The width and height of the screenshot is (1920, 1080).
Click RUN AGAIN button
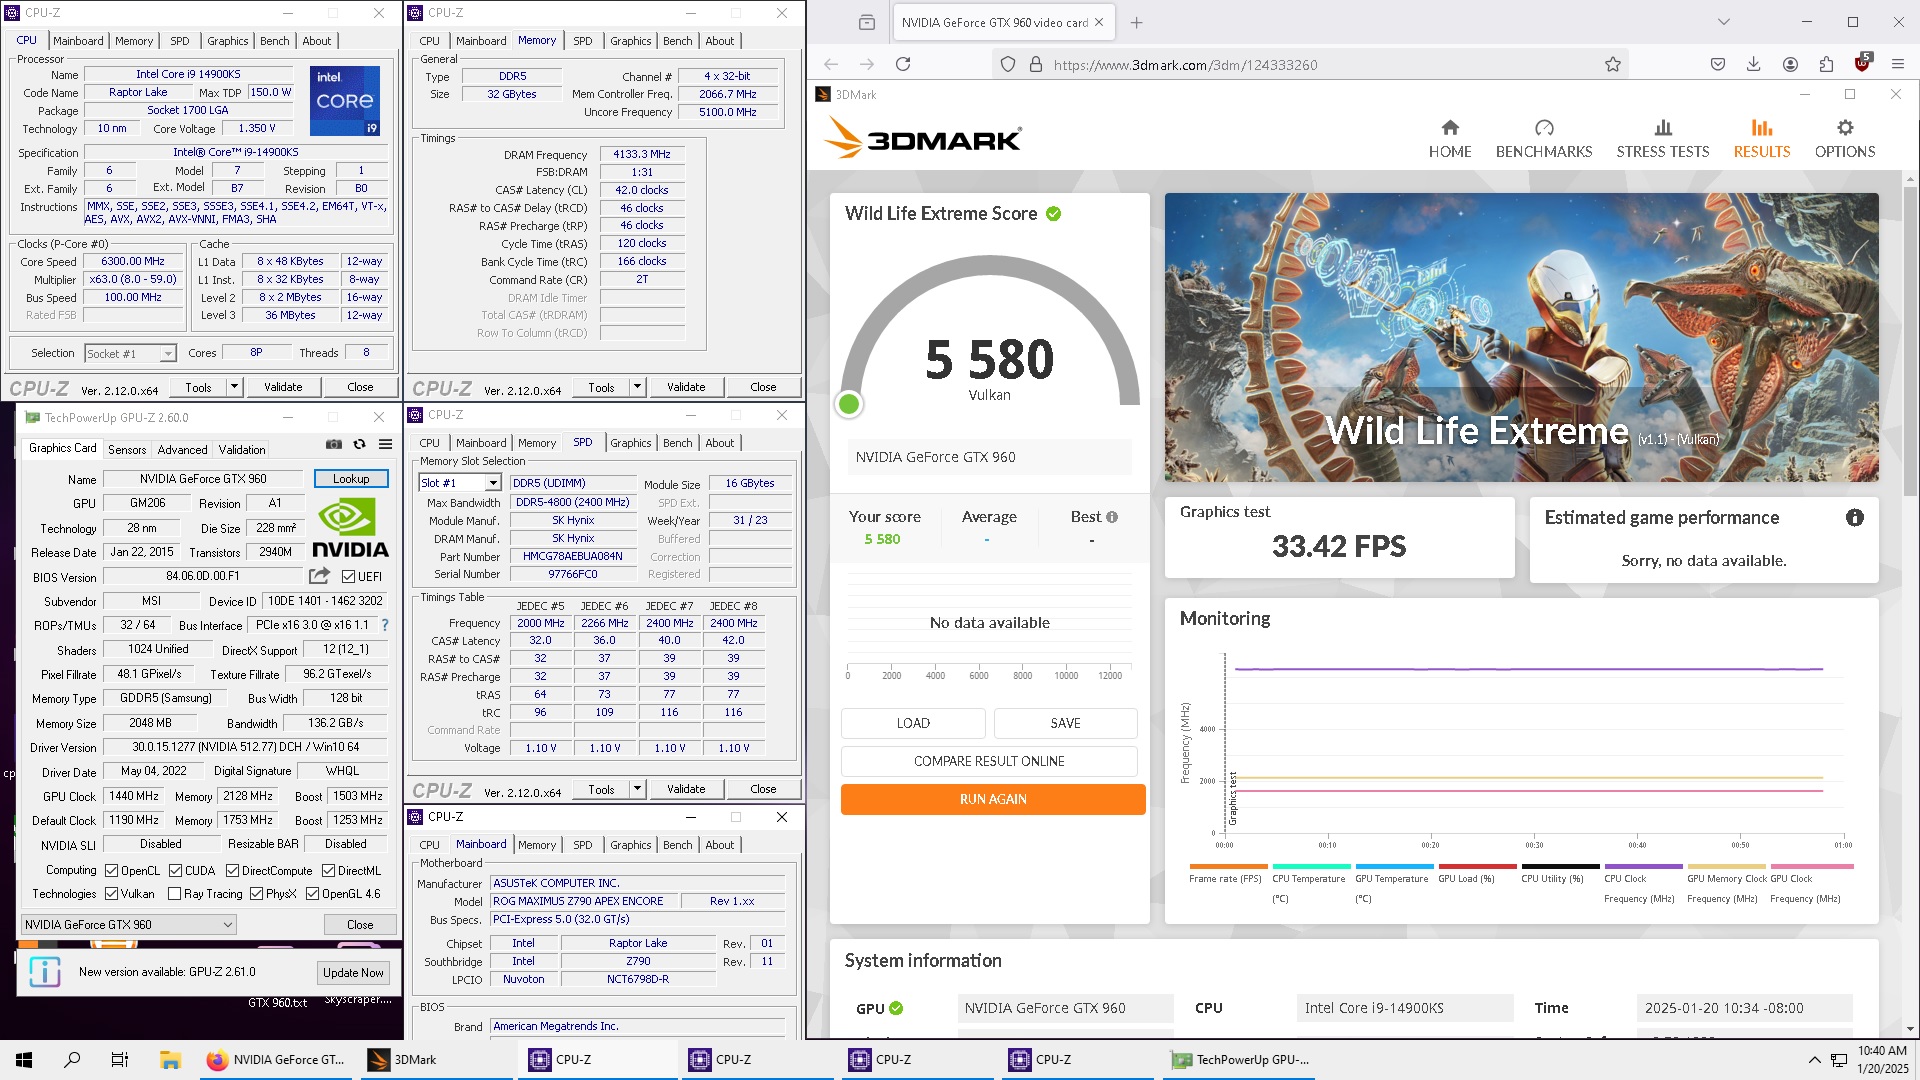pyautogui.click(x=993, y=799)
